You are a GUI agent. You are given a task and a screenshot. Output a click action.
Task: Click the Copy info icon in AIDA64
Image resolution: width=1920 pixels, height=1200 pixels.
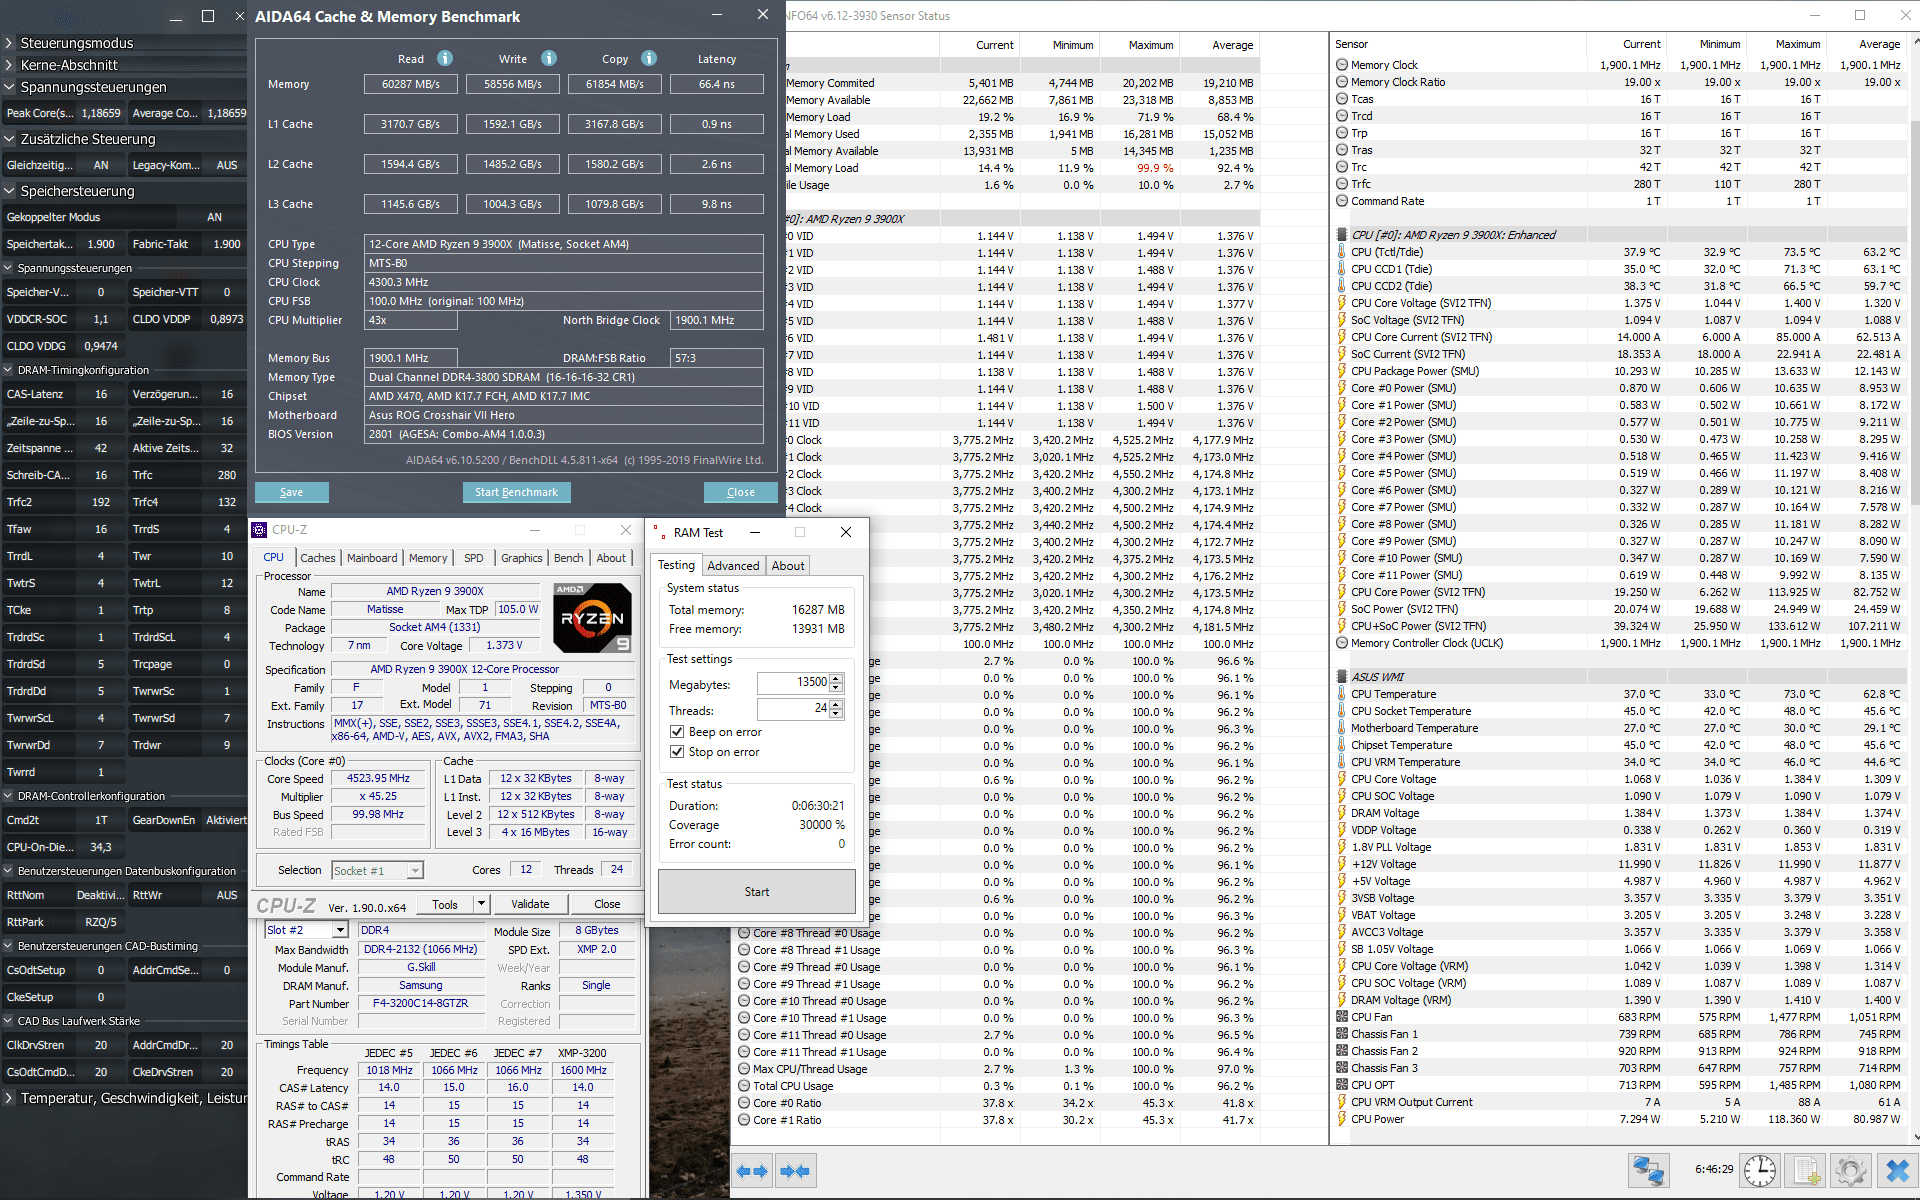[649, 58]
